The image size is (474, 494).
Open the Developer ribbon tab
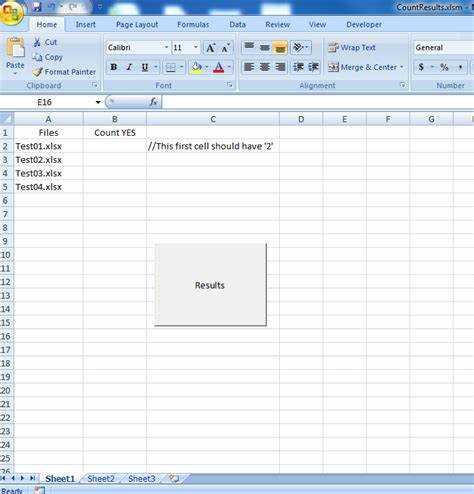364,25
